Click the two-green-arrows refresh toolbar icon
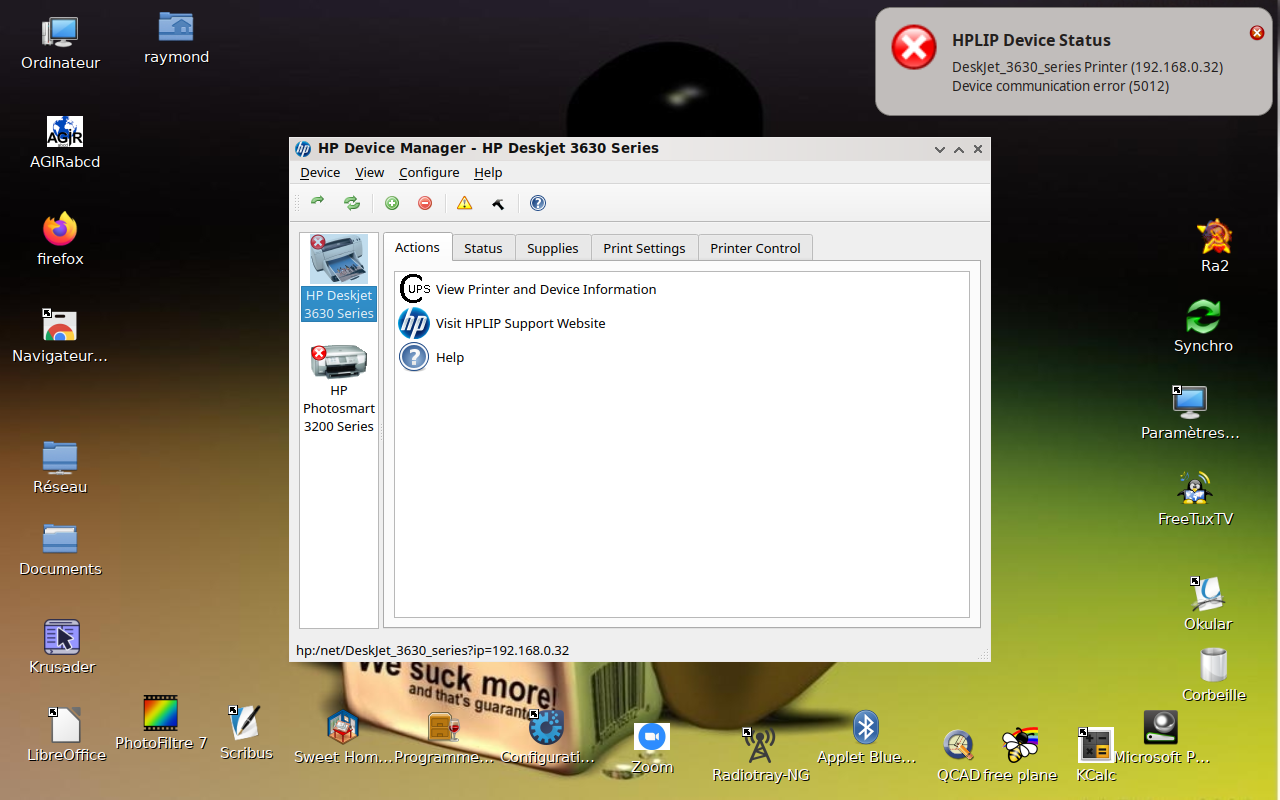Screen dimensions: 1280x800 pyautogui.click(x=352, y=203)
